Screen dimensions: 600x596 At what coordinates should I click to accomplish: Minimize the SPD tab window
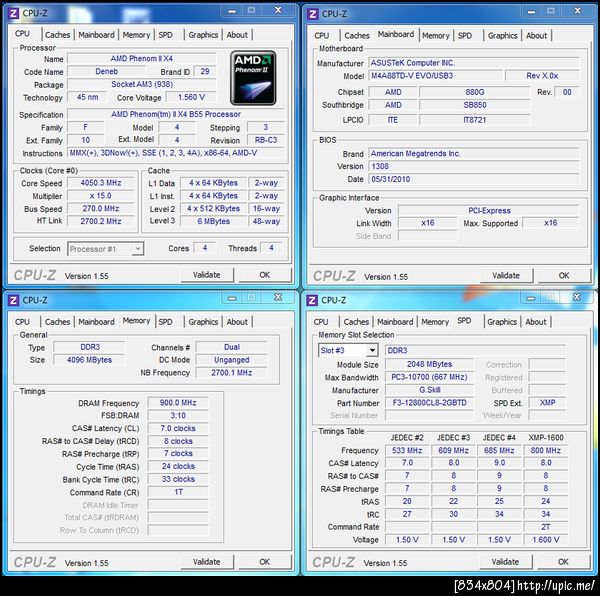(x=531, y=298)
